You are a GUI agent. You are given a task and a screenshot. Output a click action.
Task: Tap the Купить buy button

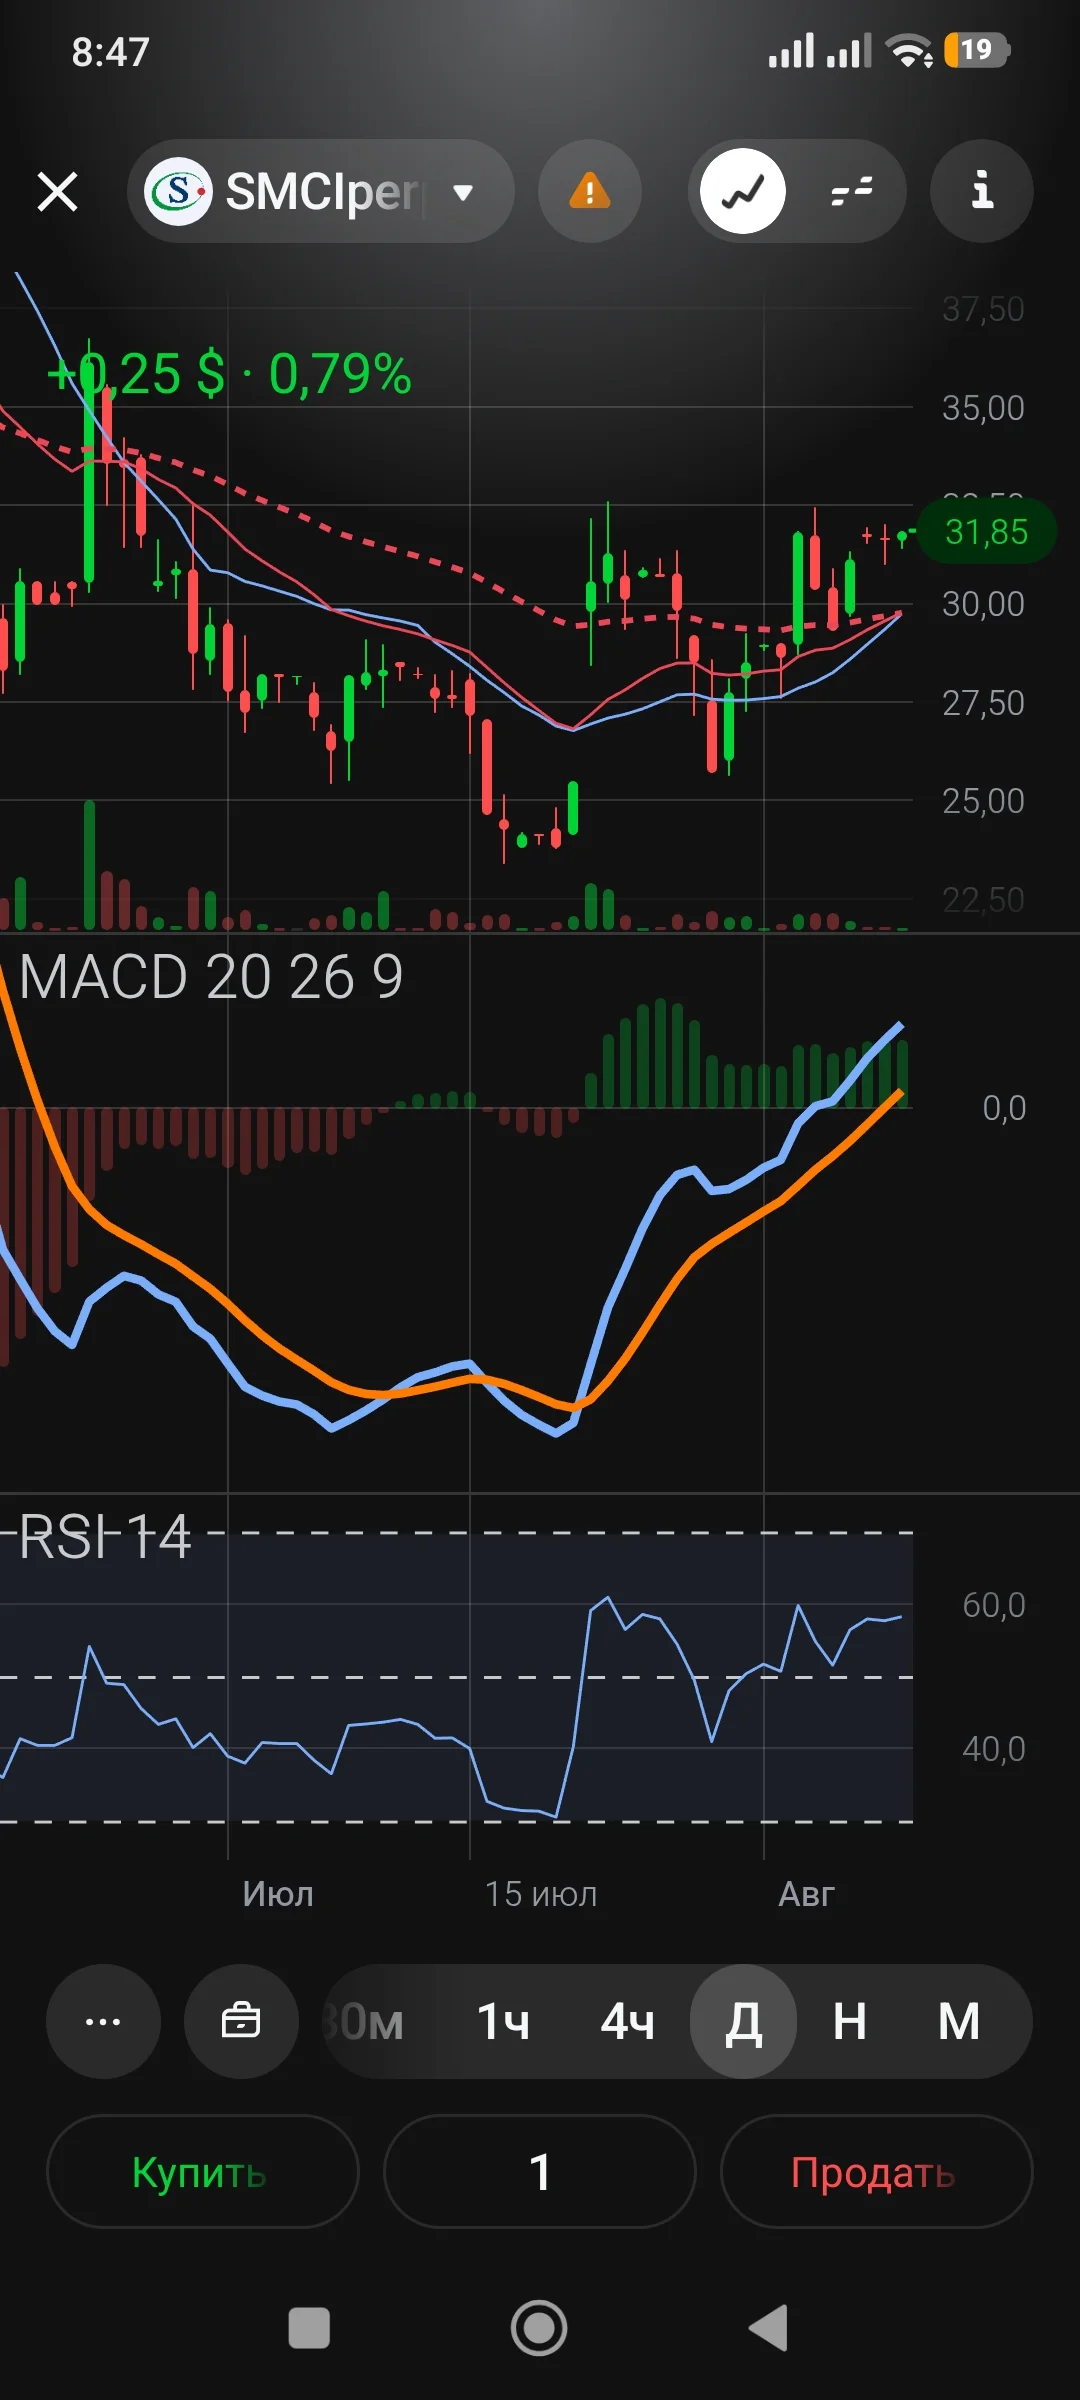tap(202, 2171)
